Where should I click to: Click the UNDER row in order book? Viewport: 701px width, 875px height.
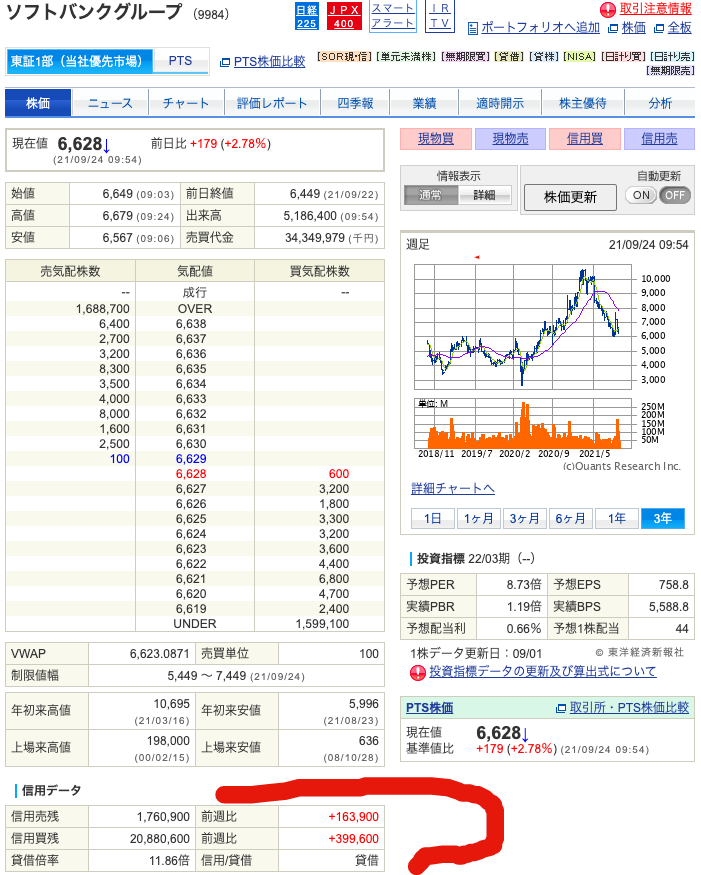click(195, 624)
